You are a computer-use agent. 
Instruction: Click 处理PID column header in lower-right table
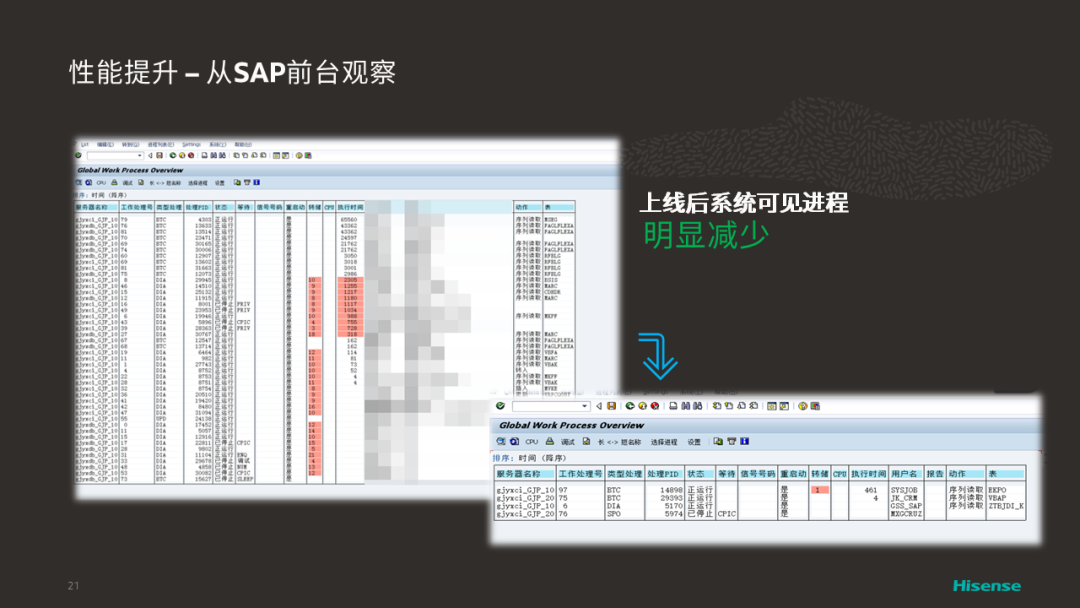pyautogui.click(x=664, y=474)
